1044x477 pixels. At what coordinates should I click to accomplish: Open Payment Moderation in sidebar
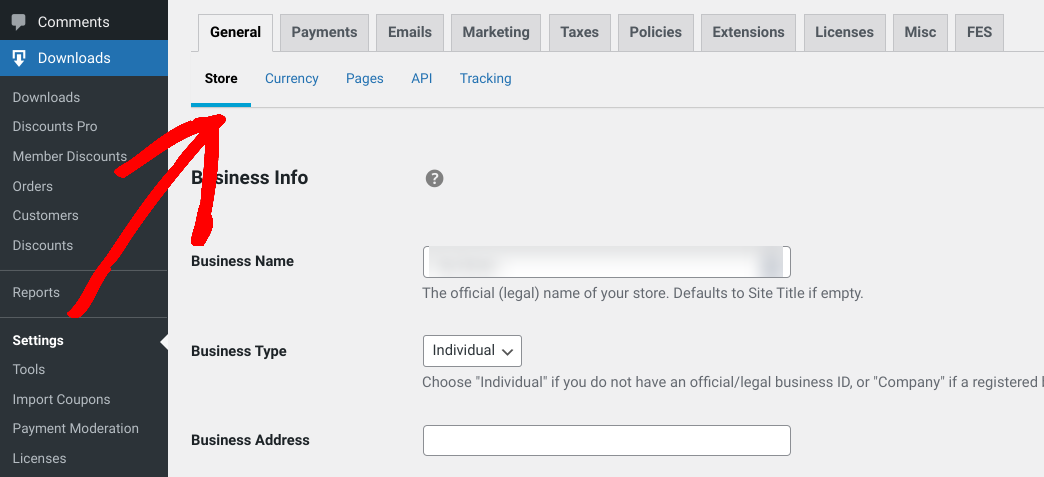[76, 428]
